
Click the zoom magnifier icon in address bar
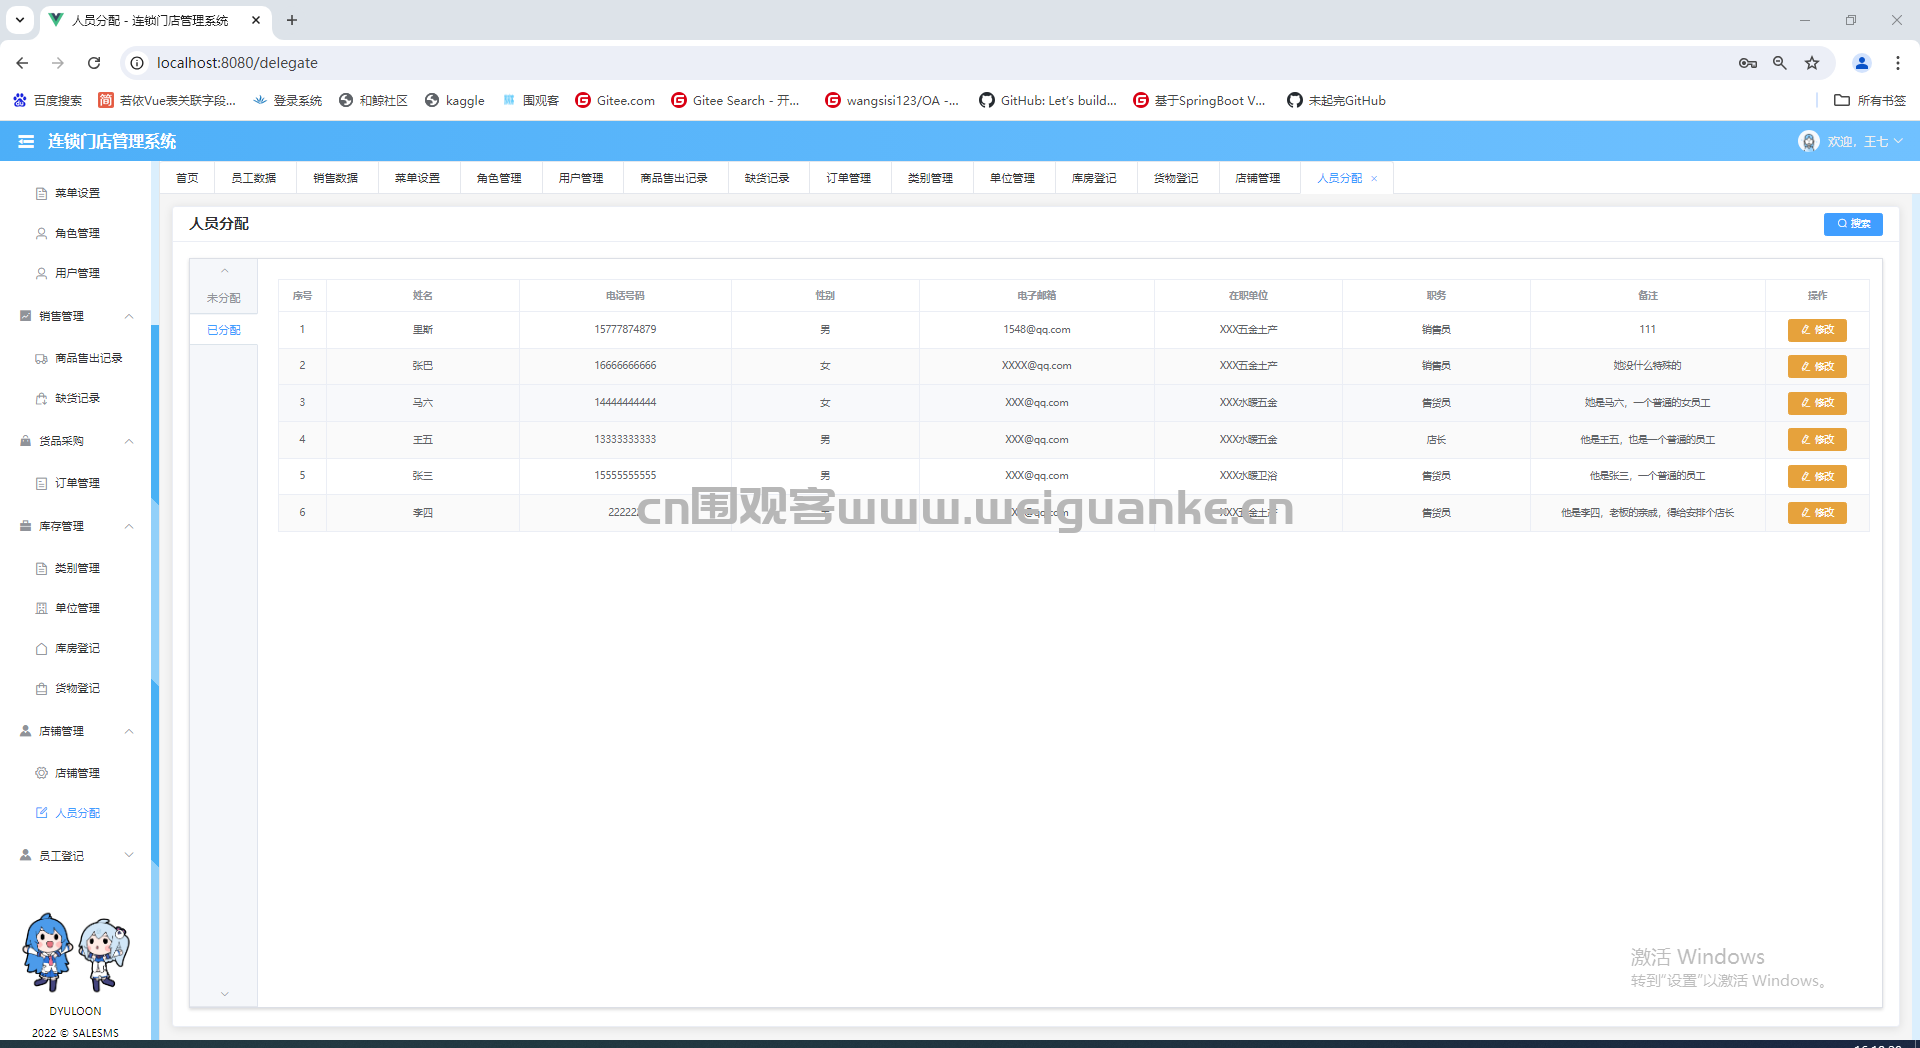(1780, 63)
